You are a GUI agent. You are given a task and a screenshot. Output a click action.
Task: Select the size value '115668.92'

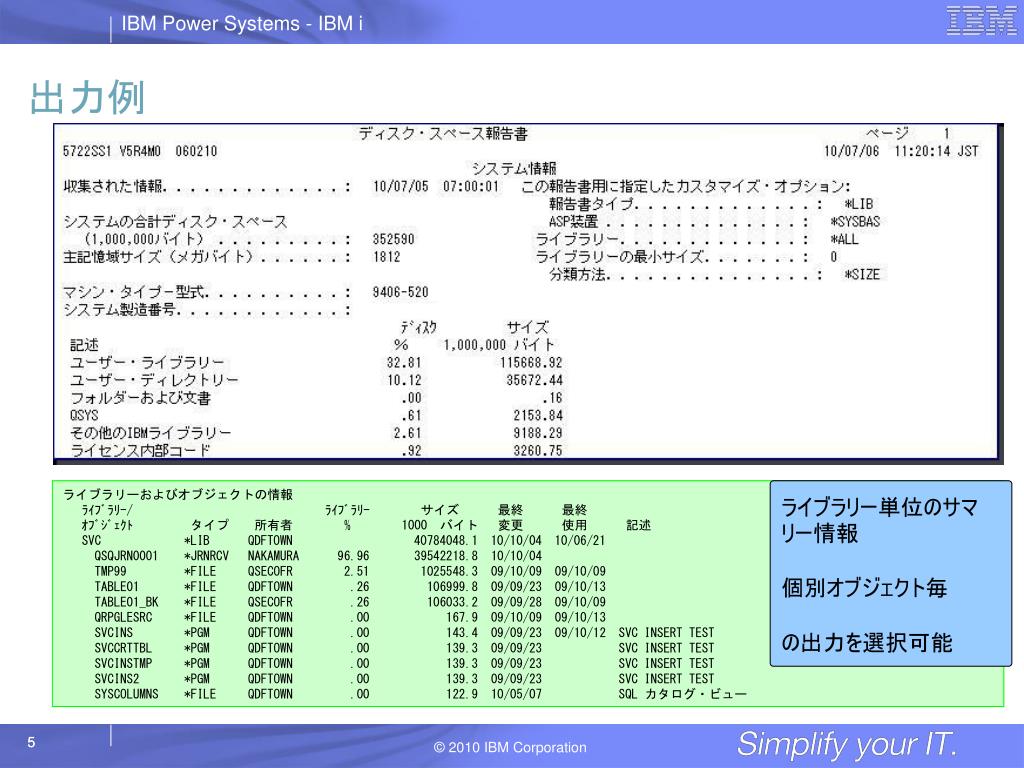[x=531, y=363]
